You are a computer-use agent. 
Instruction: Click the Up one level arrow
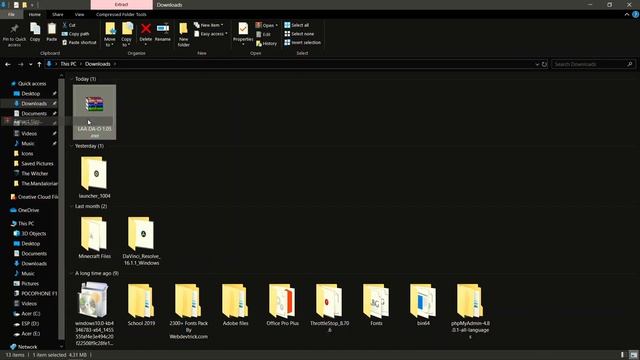point(39,64)
